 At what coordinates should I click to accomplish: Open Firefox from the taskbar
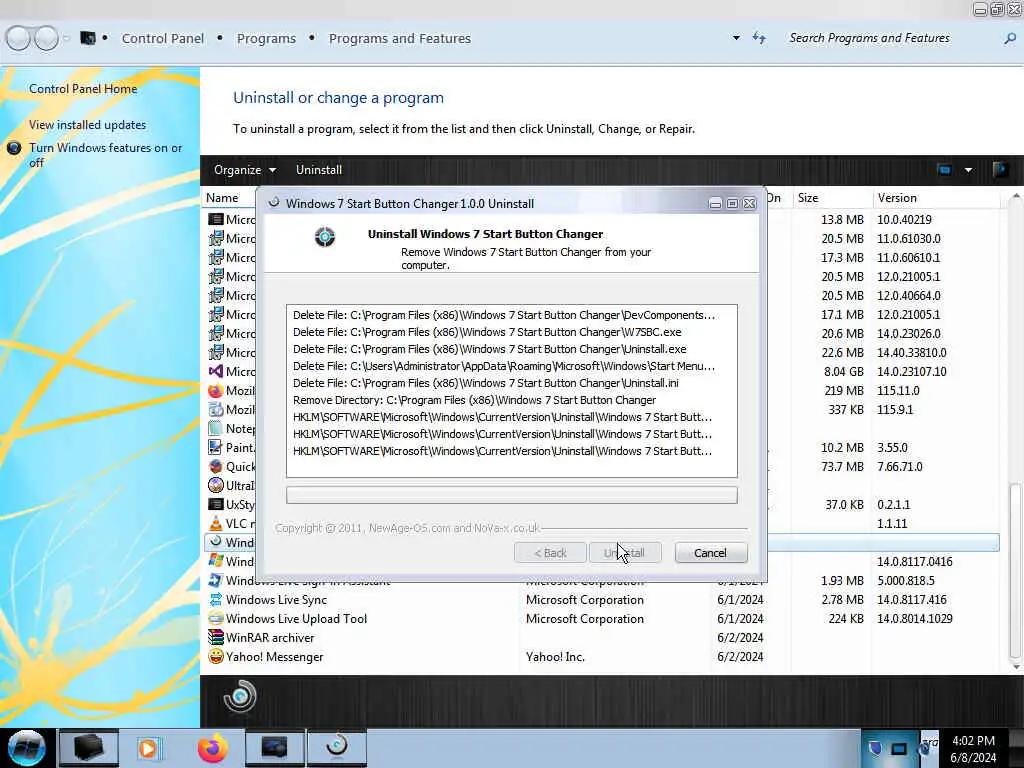(x=212, y=748)
